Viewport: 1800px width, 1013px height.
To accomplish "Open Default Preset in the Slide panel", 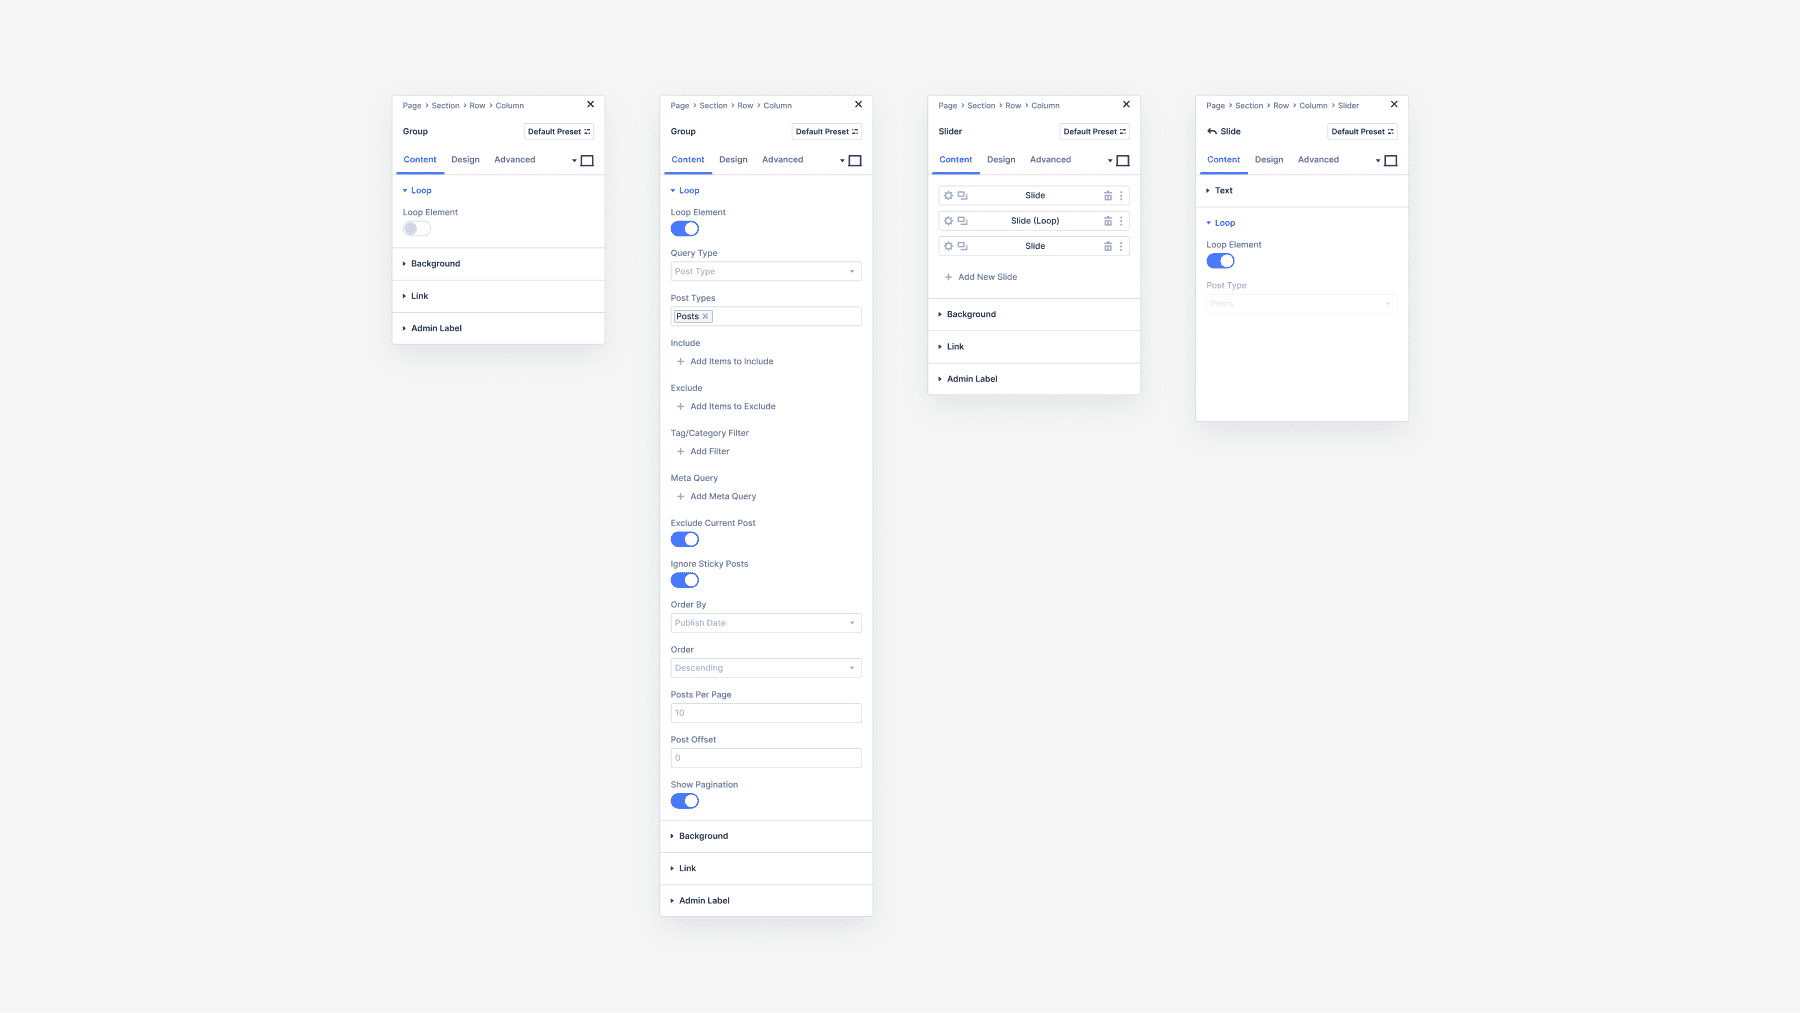I will tap(1362, 132).
